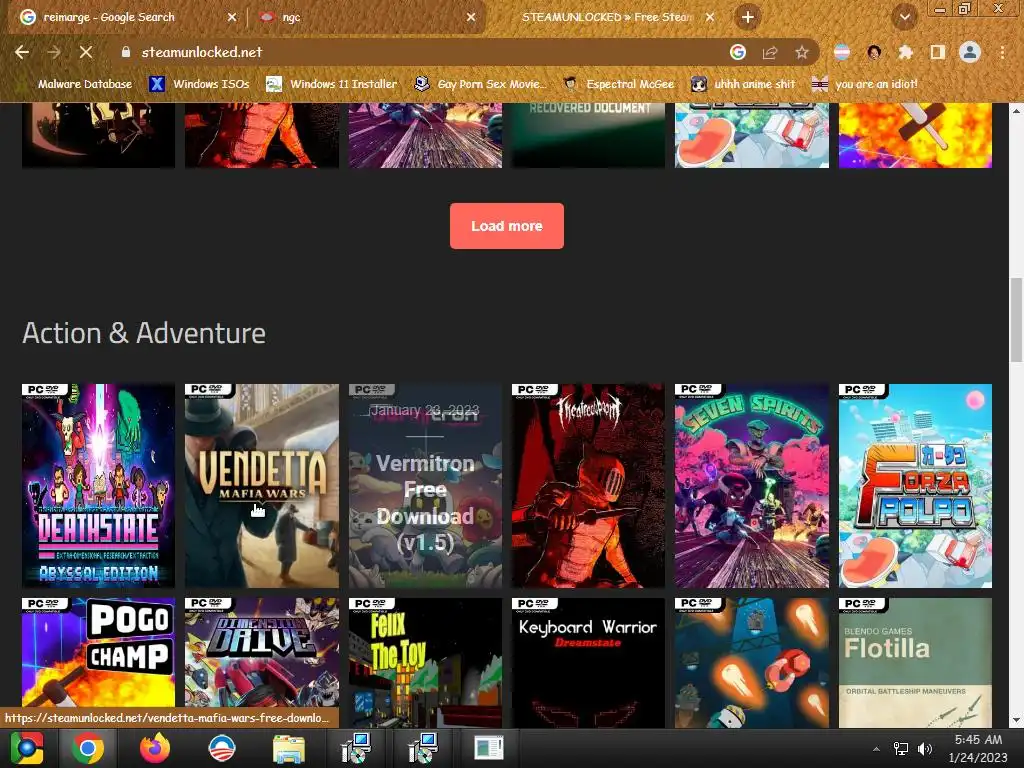Open File Explorer folder on taskbar
The width and height of the screenshot is (1024, 768).
point(288,748)
